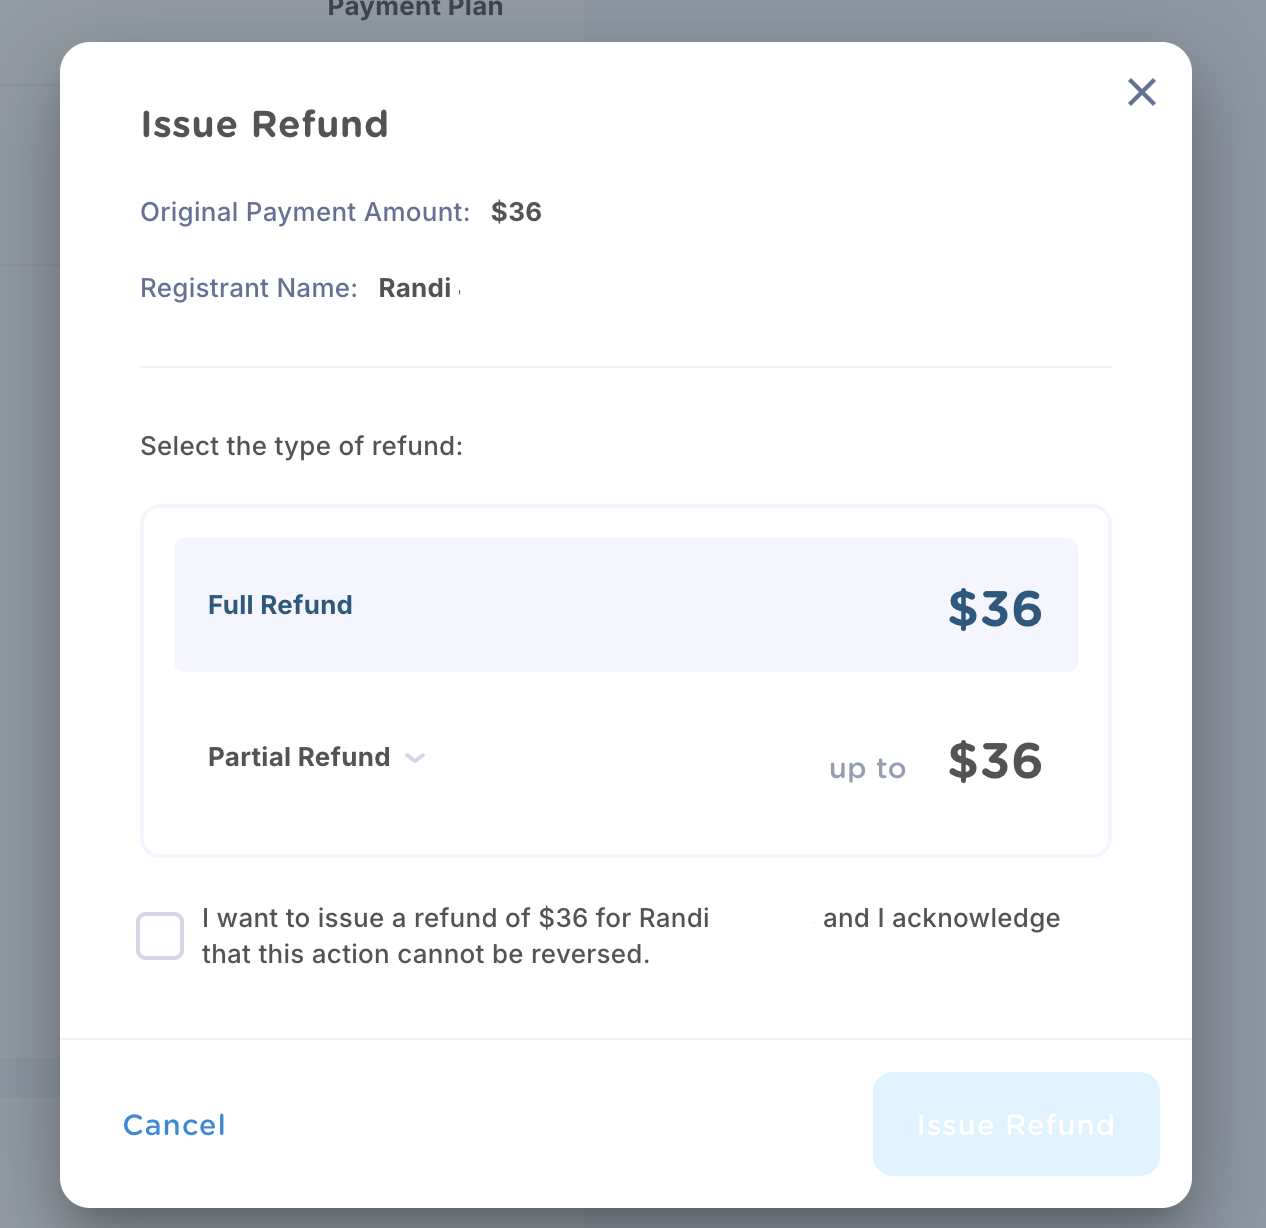Click 'that this action cannot be reversed' line
1266x1228 pixels.
(426, 954)
